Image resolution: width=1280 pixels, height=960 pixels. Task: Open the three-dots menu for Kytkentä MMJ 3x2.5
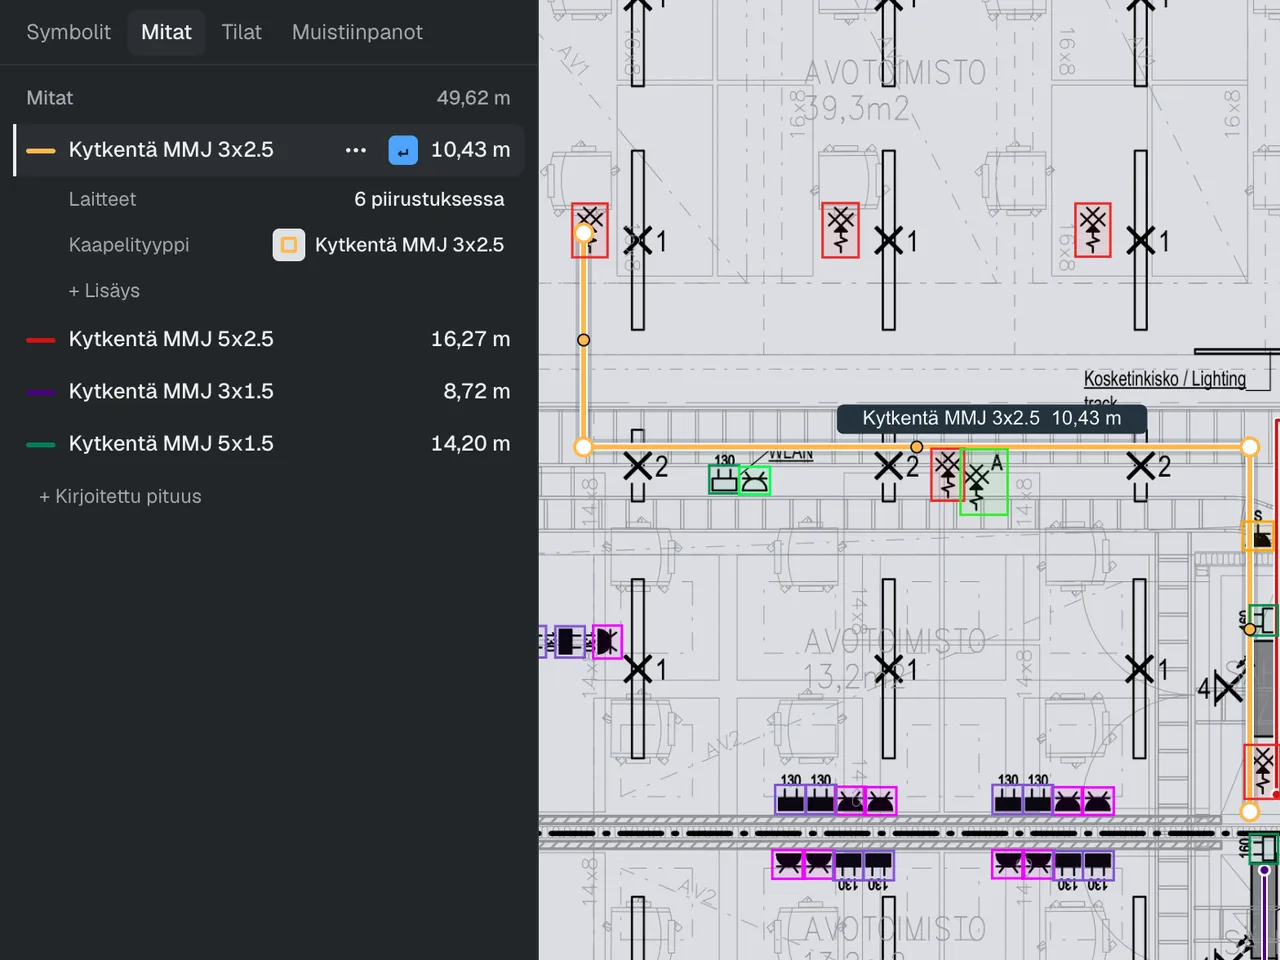(356, 150)
